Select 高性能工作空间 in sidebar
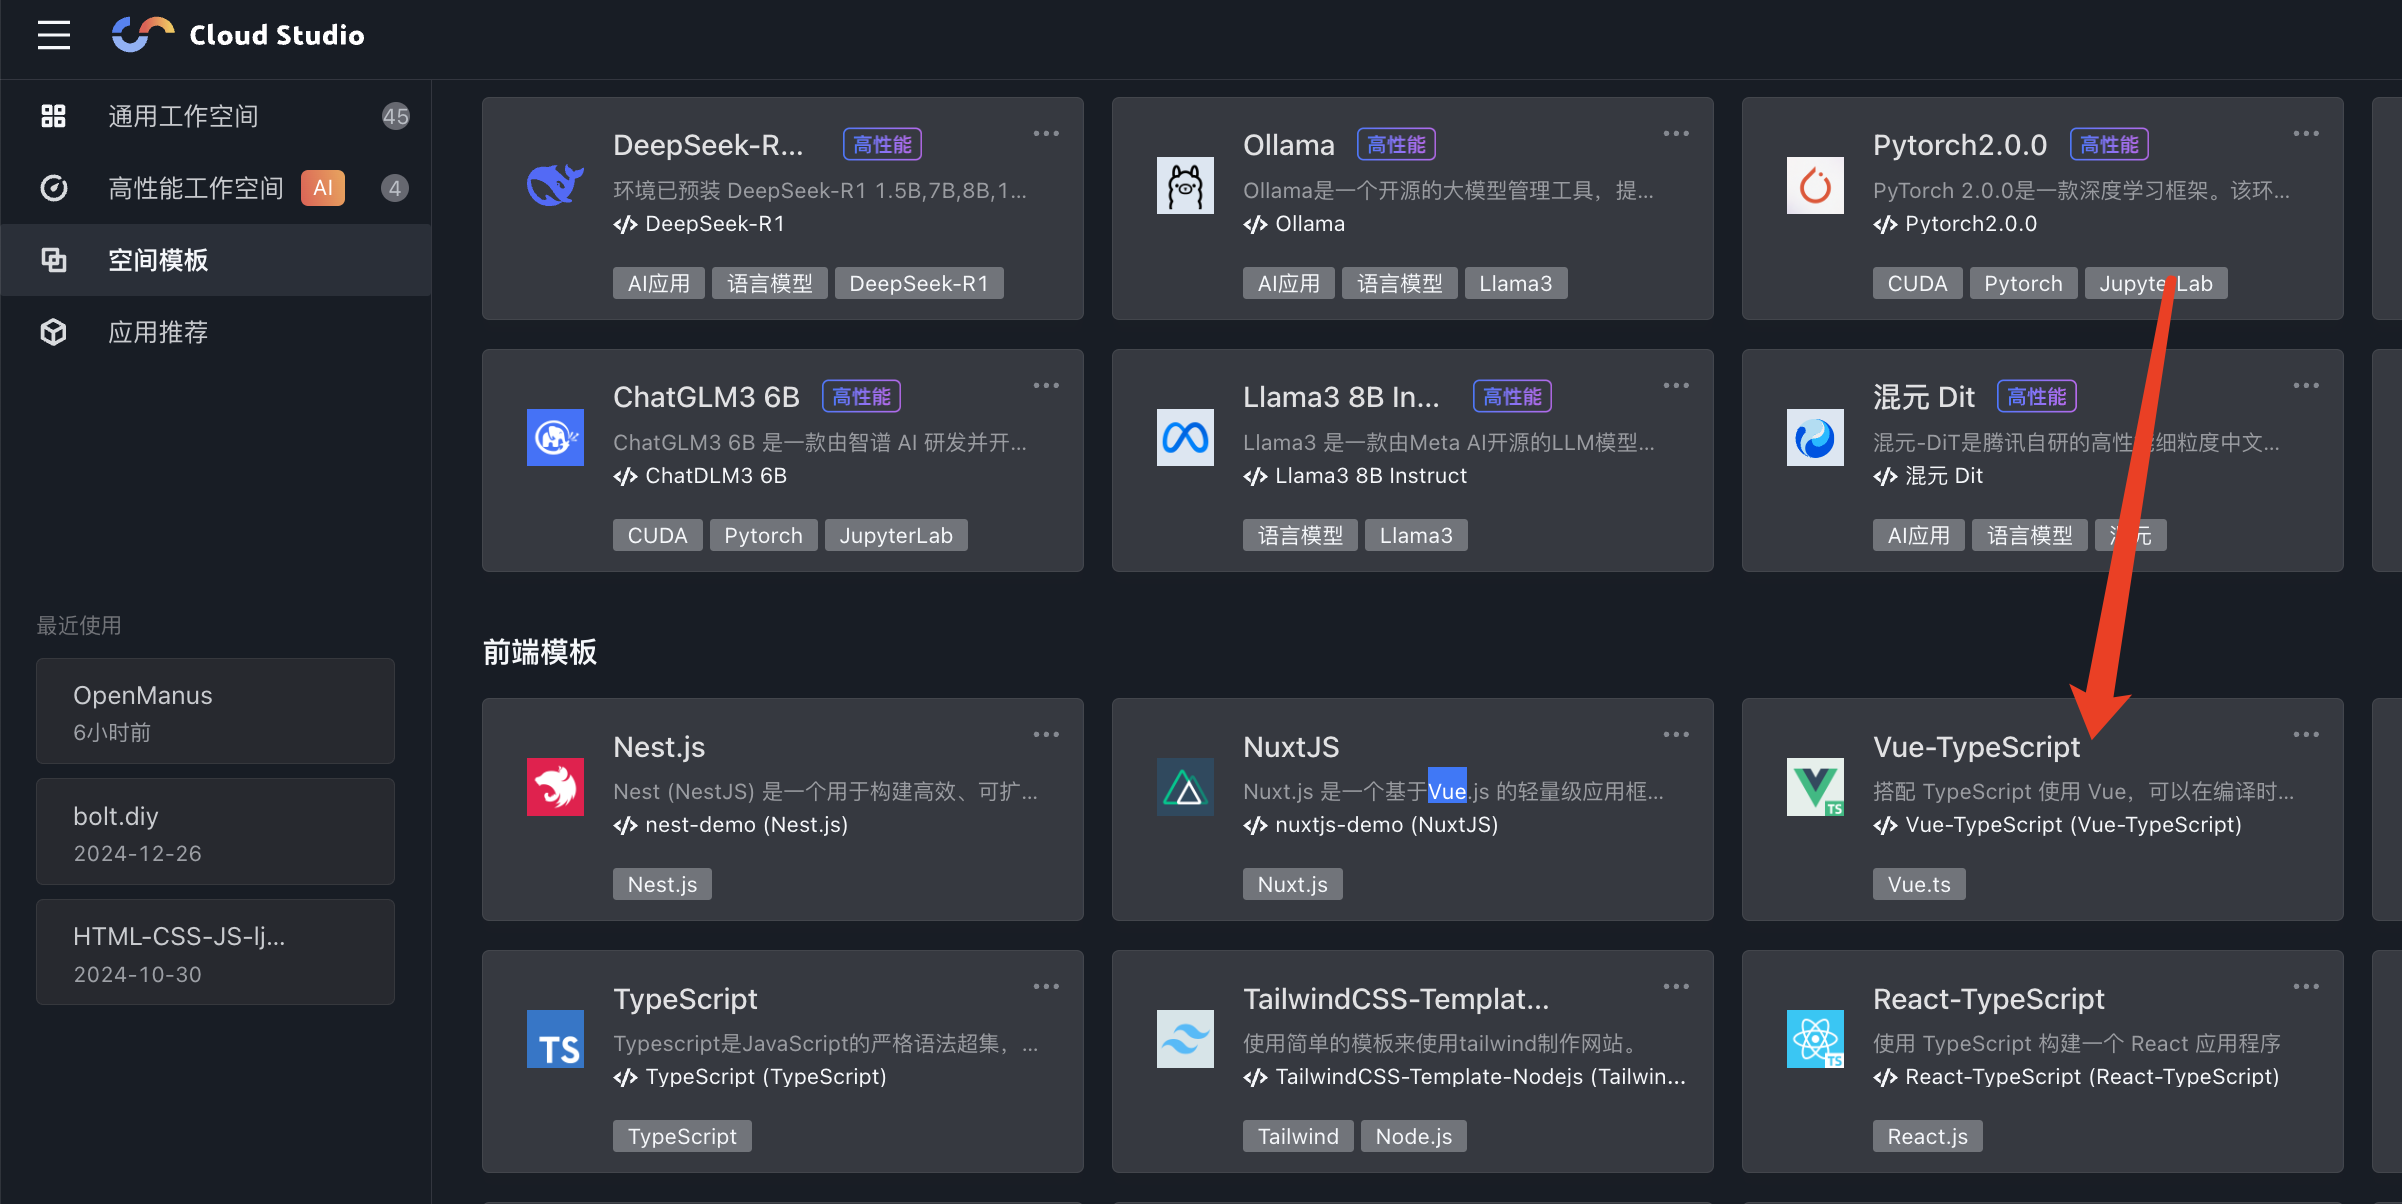 (x=216, y=188)
